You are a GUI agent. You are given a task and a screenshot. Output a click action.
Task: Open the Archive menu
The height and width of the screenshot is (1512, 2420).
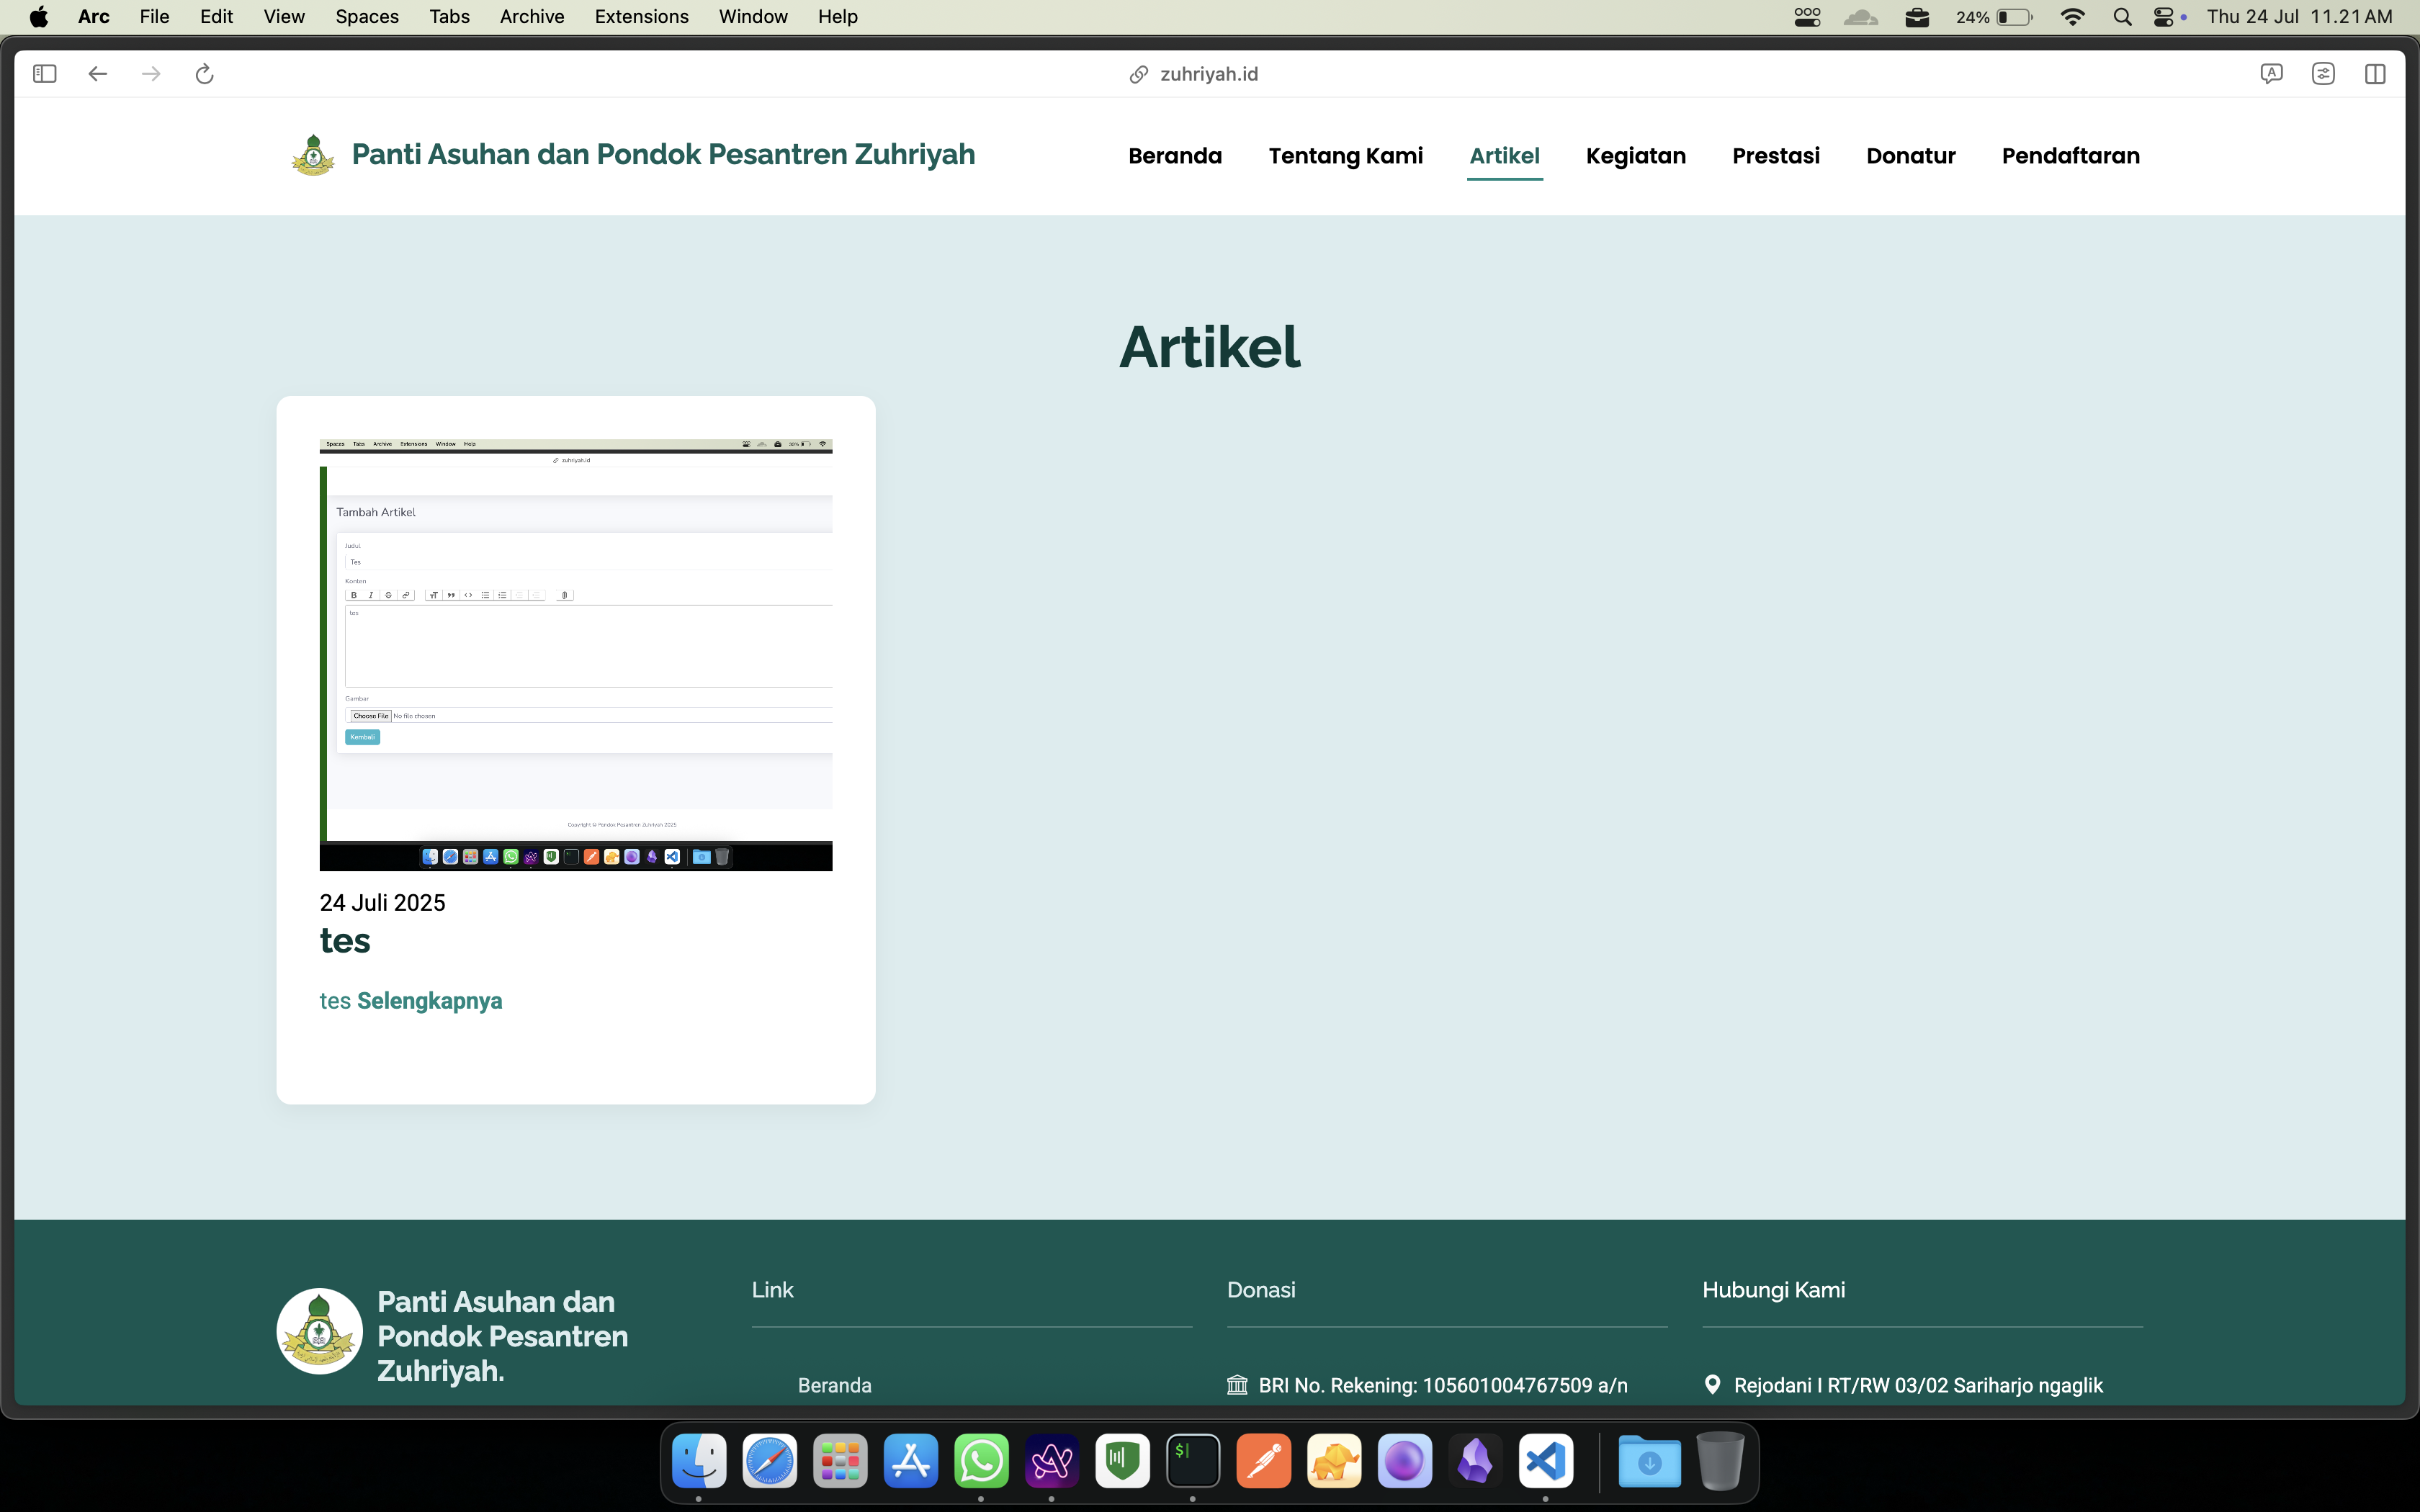point(531,17)
